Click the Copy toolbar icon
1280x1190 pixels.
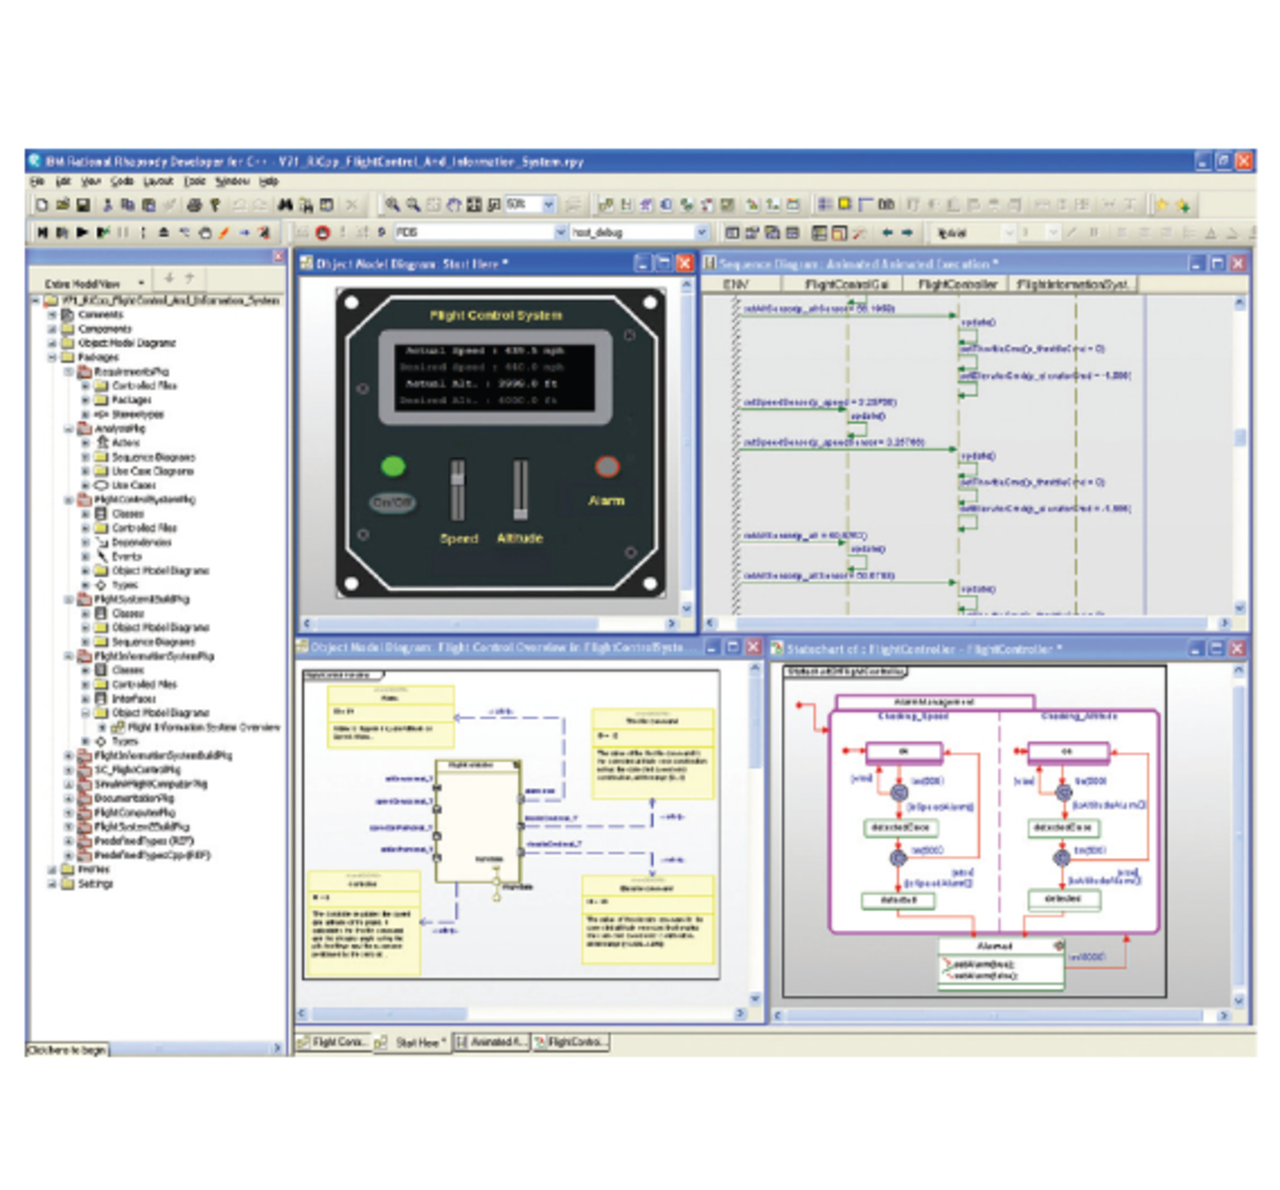(128, 205)
